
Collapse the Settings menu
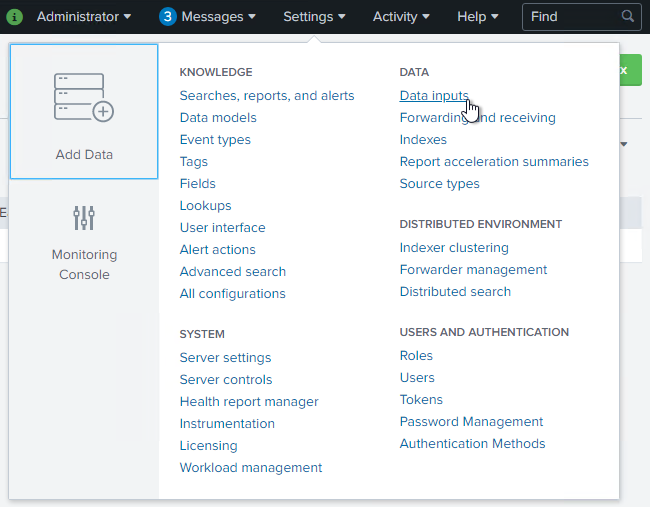click(314, 17)
